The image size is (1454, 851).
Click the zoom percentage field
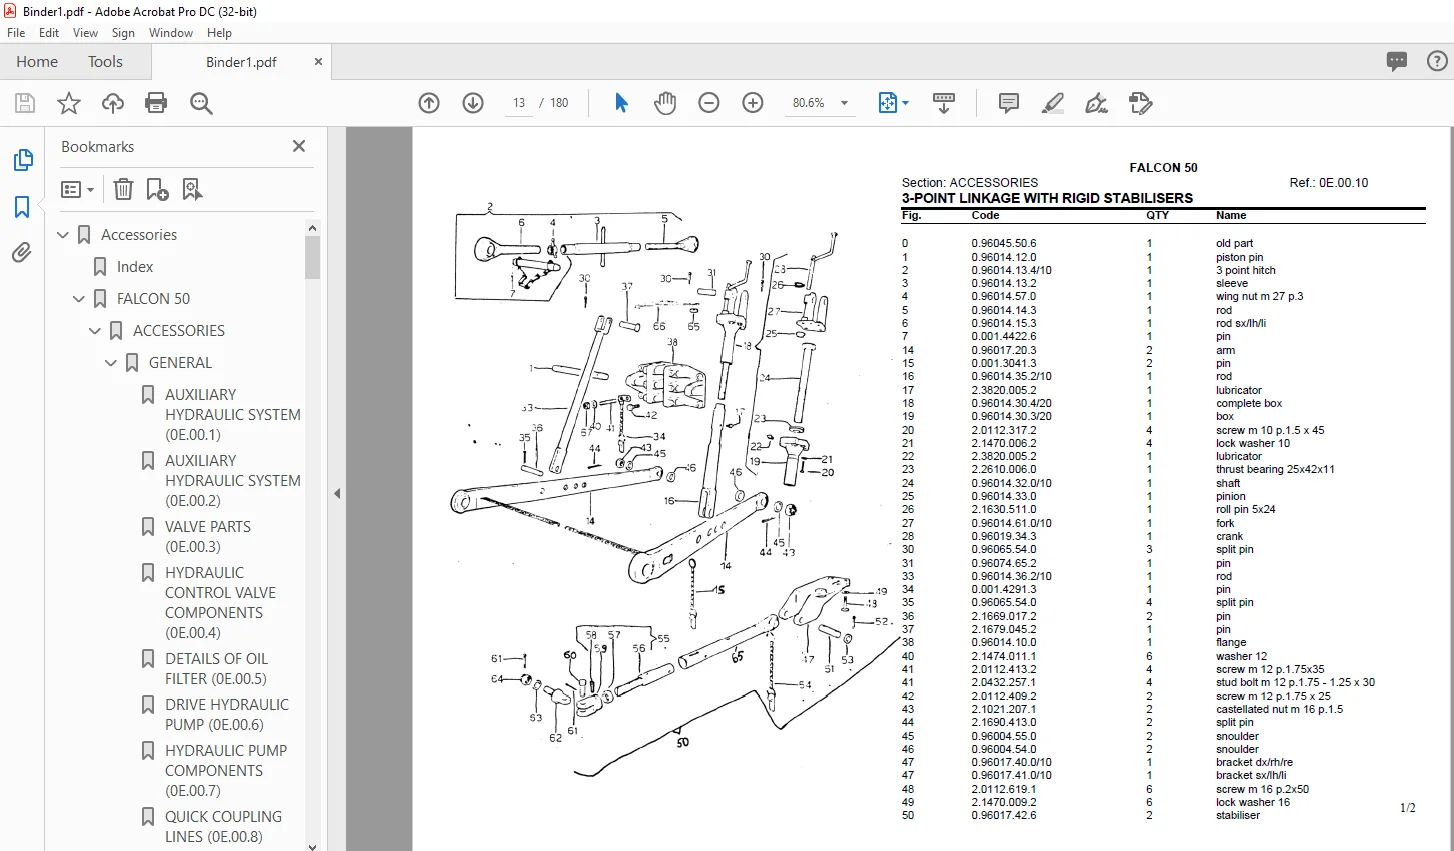pos(809,103)
